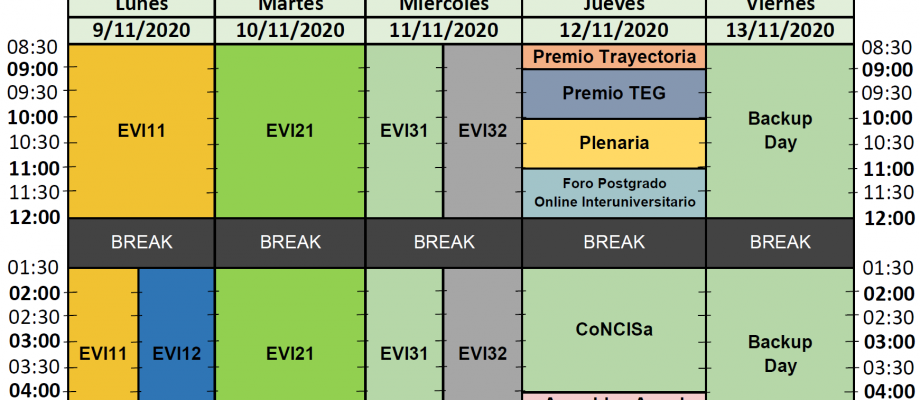Click the 11/11/2020 date header
This screenshot has height=400, width=920.
[444, 30]
